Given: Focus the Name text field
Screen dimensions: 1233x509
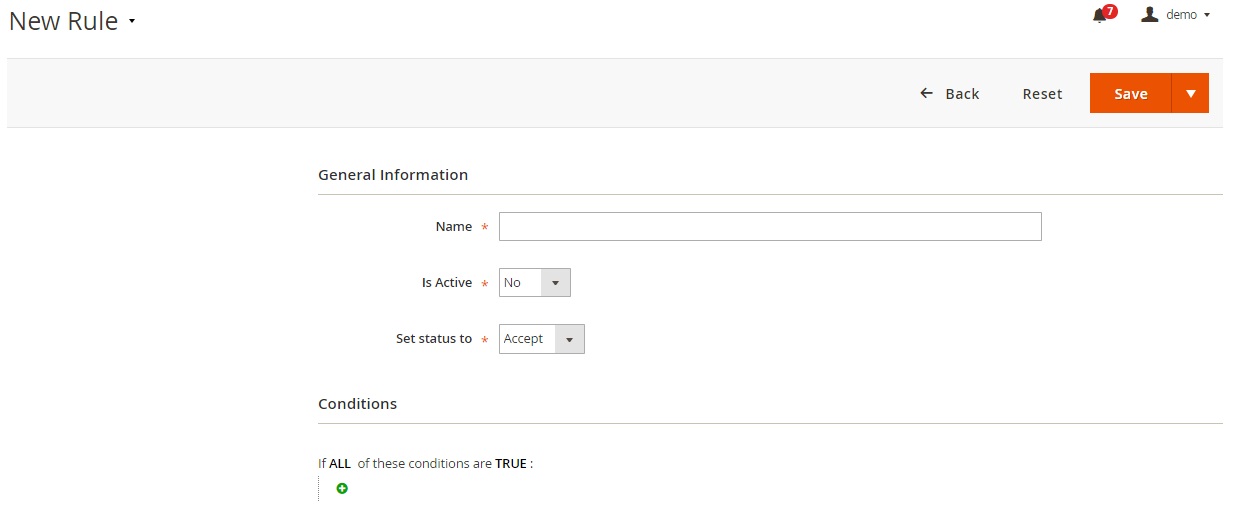Looking at the screenshot, I should [770, 227].
